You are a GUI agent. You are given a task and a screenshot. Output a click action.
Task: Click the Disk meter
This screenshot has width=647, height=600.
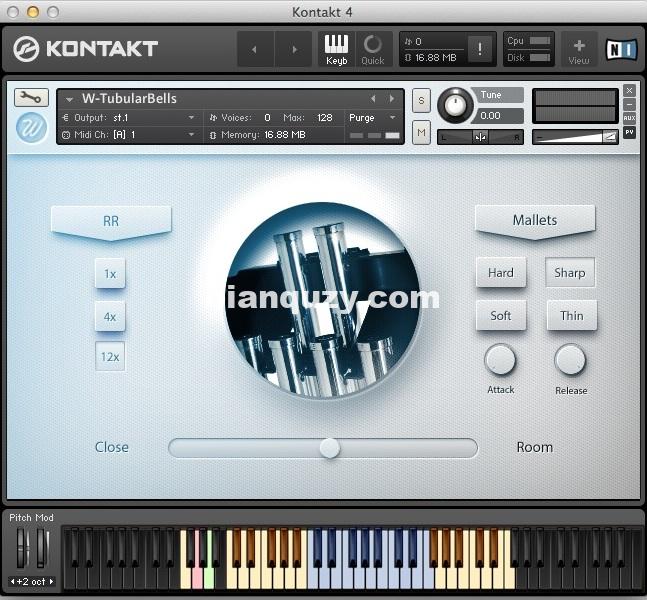(x=540, y=57)
